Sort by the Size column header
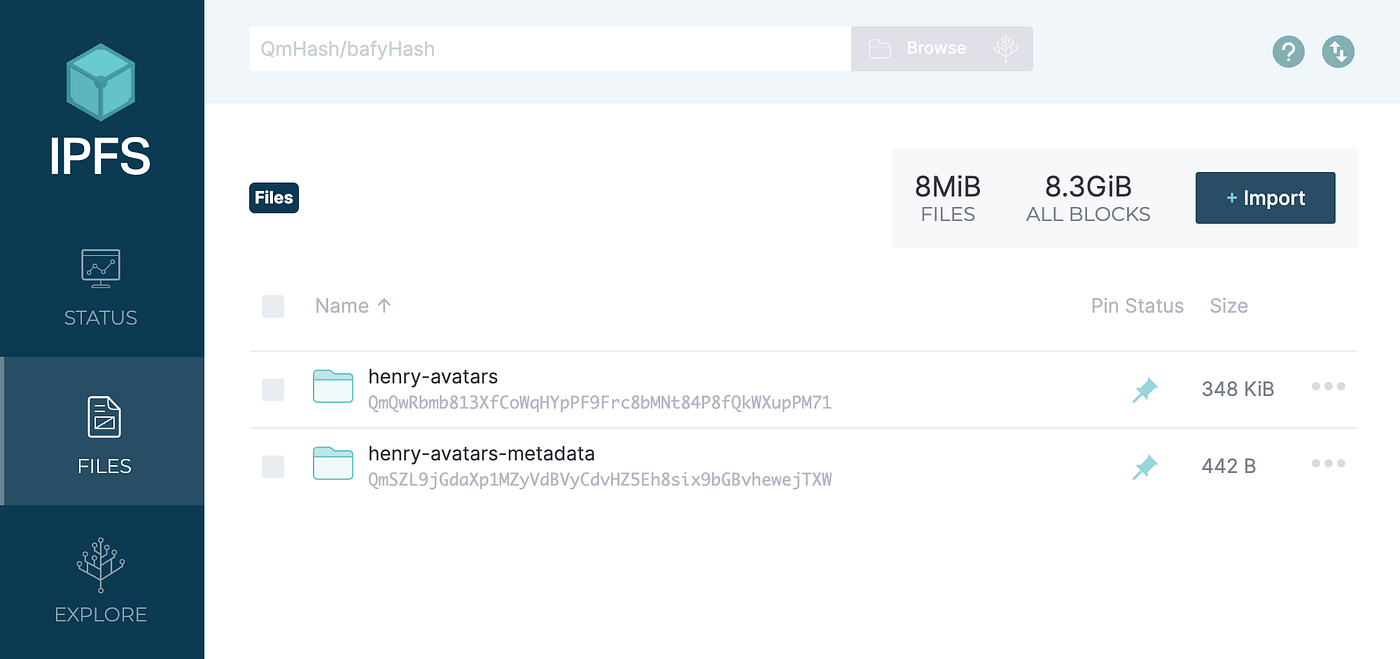Viewport: 1400px width, 659px height. pos(1229,306)
